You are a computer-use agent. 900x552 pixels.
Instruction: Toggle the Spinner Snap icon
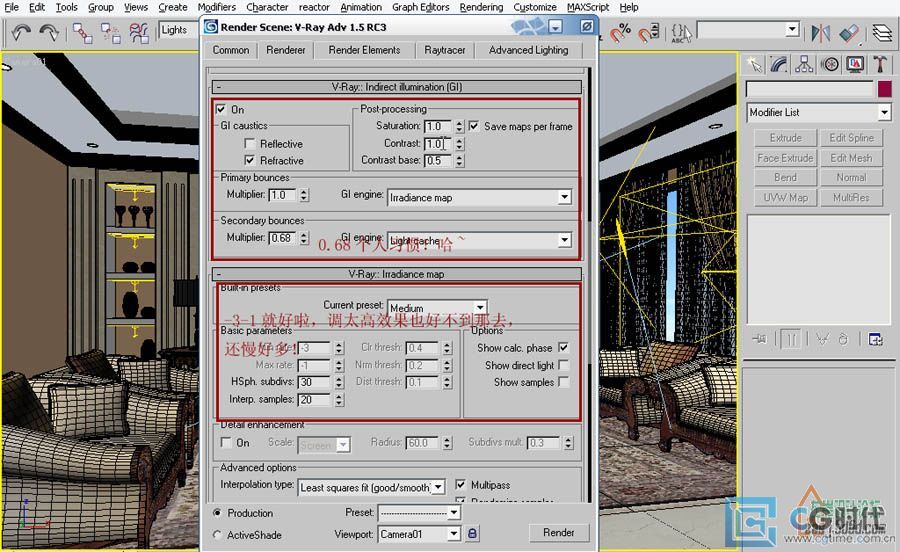pos(649,33)
